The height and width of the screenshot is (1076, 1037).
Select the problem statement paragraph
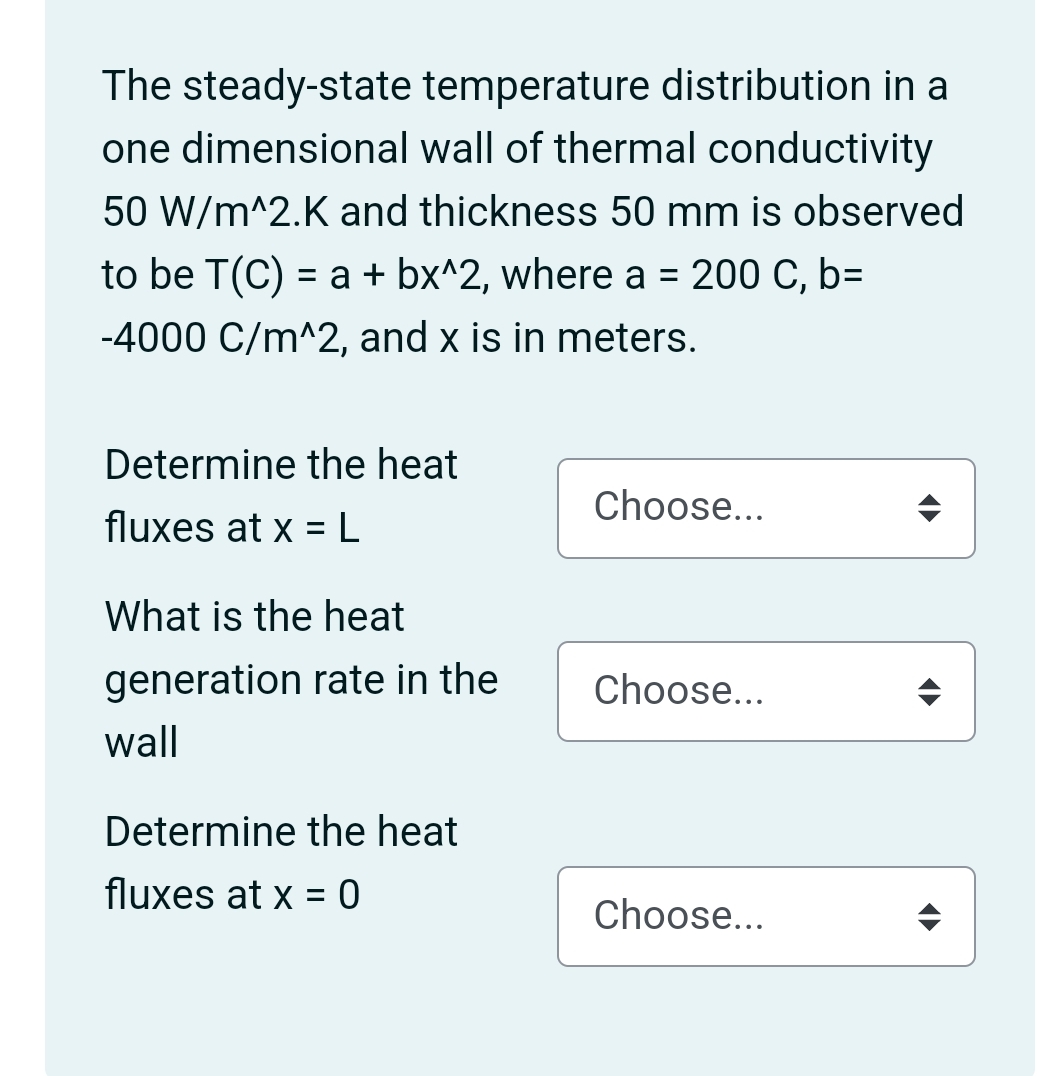click(532, 210)
